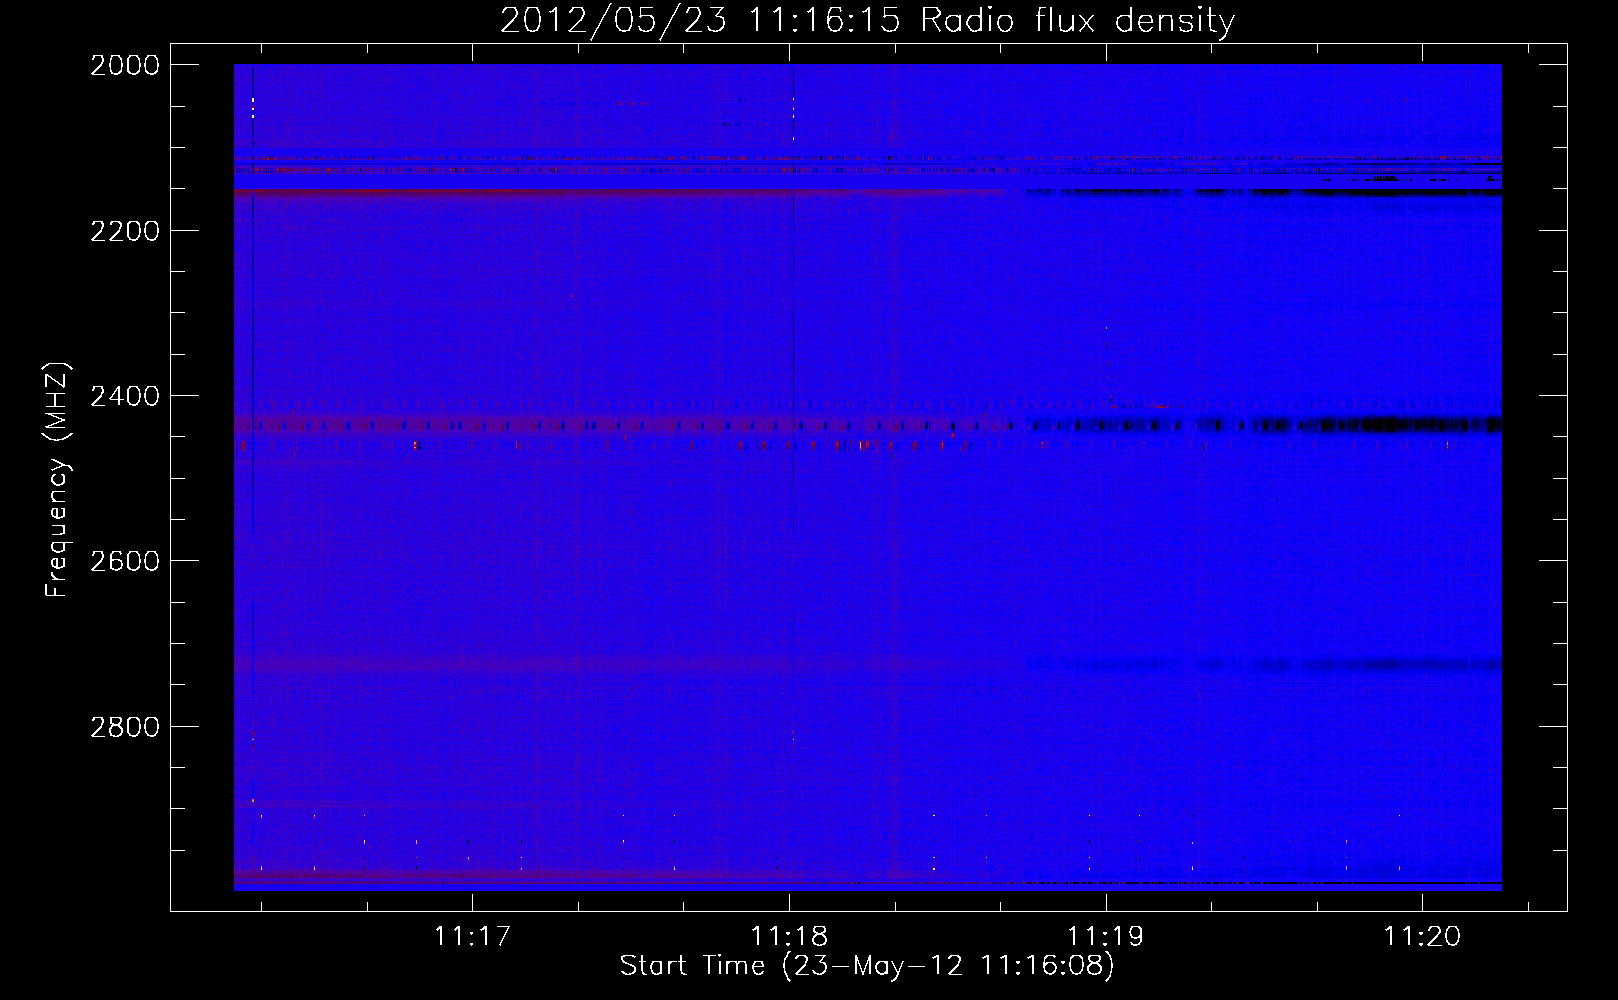This screenshot has height=1000, width=1618.
Task: Click the 'Start Time (23-May-12 11:16:08)' label
Action: click(867, 966)
